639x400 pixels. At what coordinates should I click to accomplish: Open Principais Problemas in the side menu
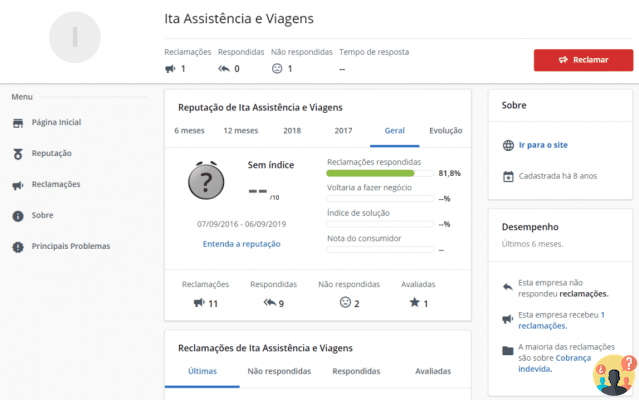pos(71,246)
